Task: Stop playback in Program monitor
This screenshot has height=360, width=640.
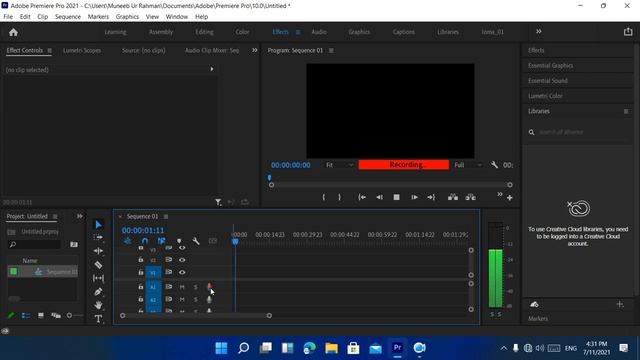Action: [x=396, y=197]
